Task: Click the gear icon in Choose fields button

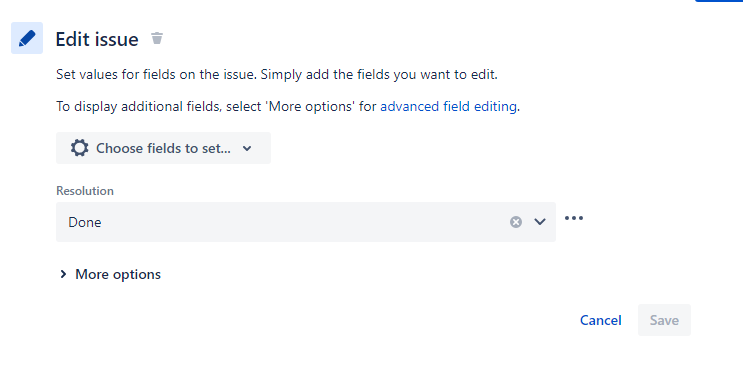Action: point(80,148)
